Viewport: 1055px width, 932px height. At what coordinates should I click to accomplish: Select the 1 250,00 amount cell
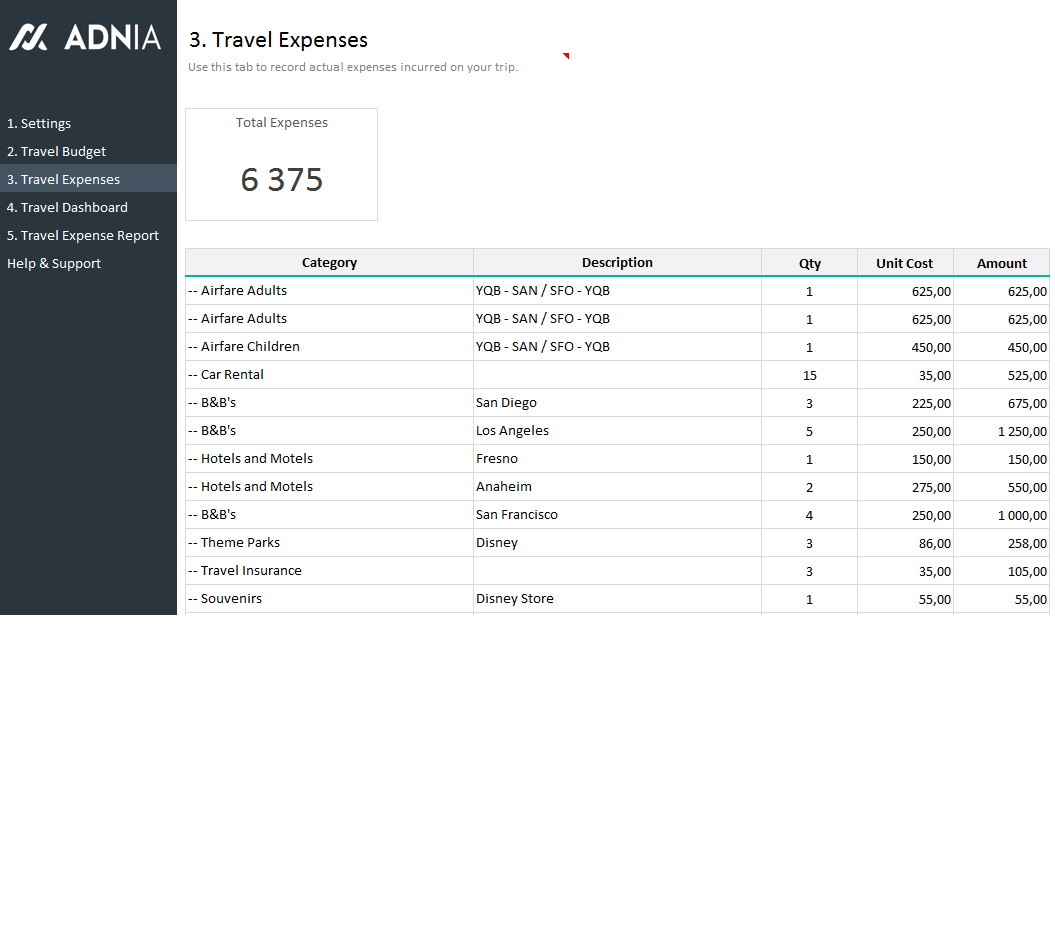click(1001, 431)
